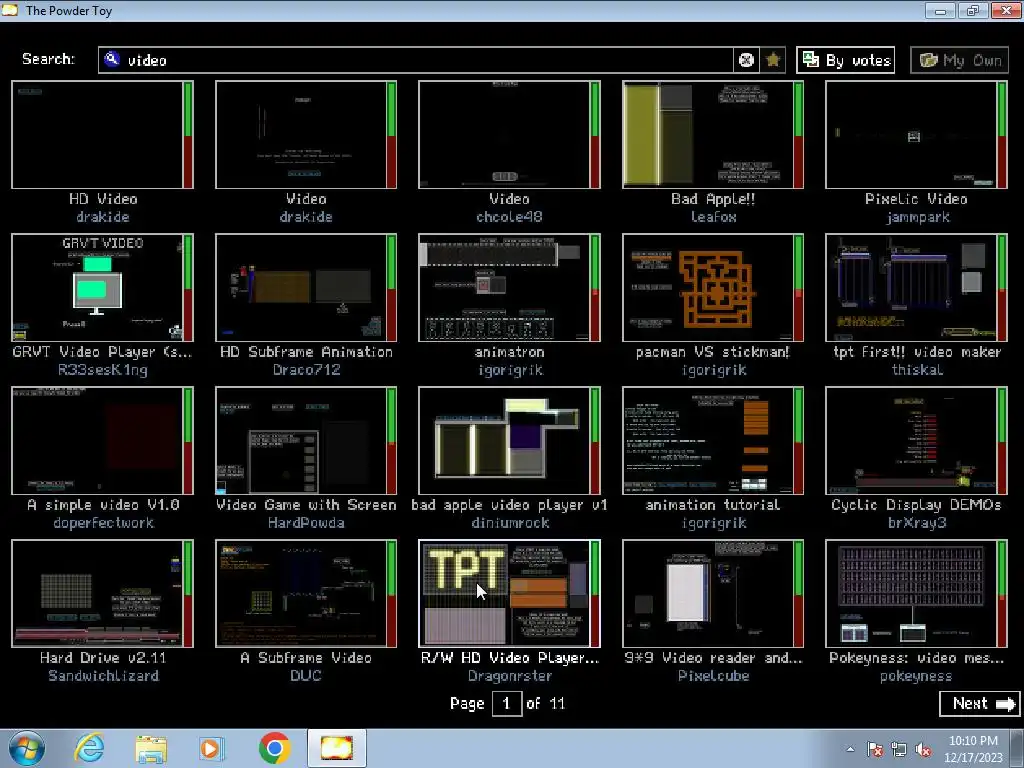1024x768 pixels.
Task: Click the Cyclic Display DEMOs title text
Action: [916, 505]
